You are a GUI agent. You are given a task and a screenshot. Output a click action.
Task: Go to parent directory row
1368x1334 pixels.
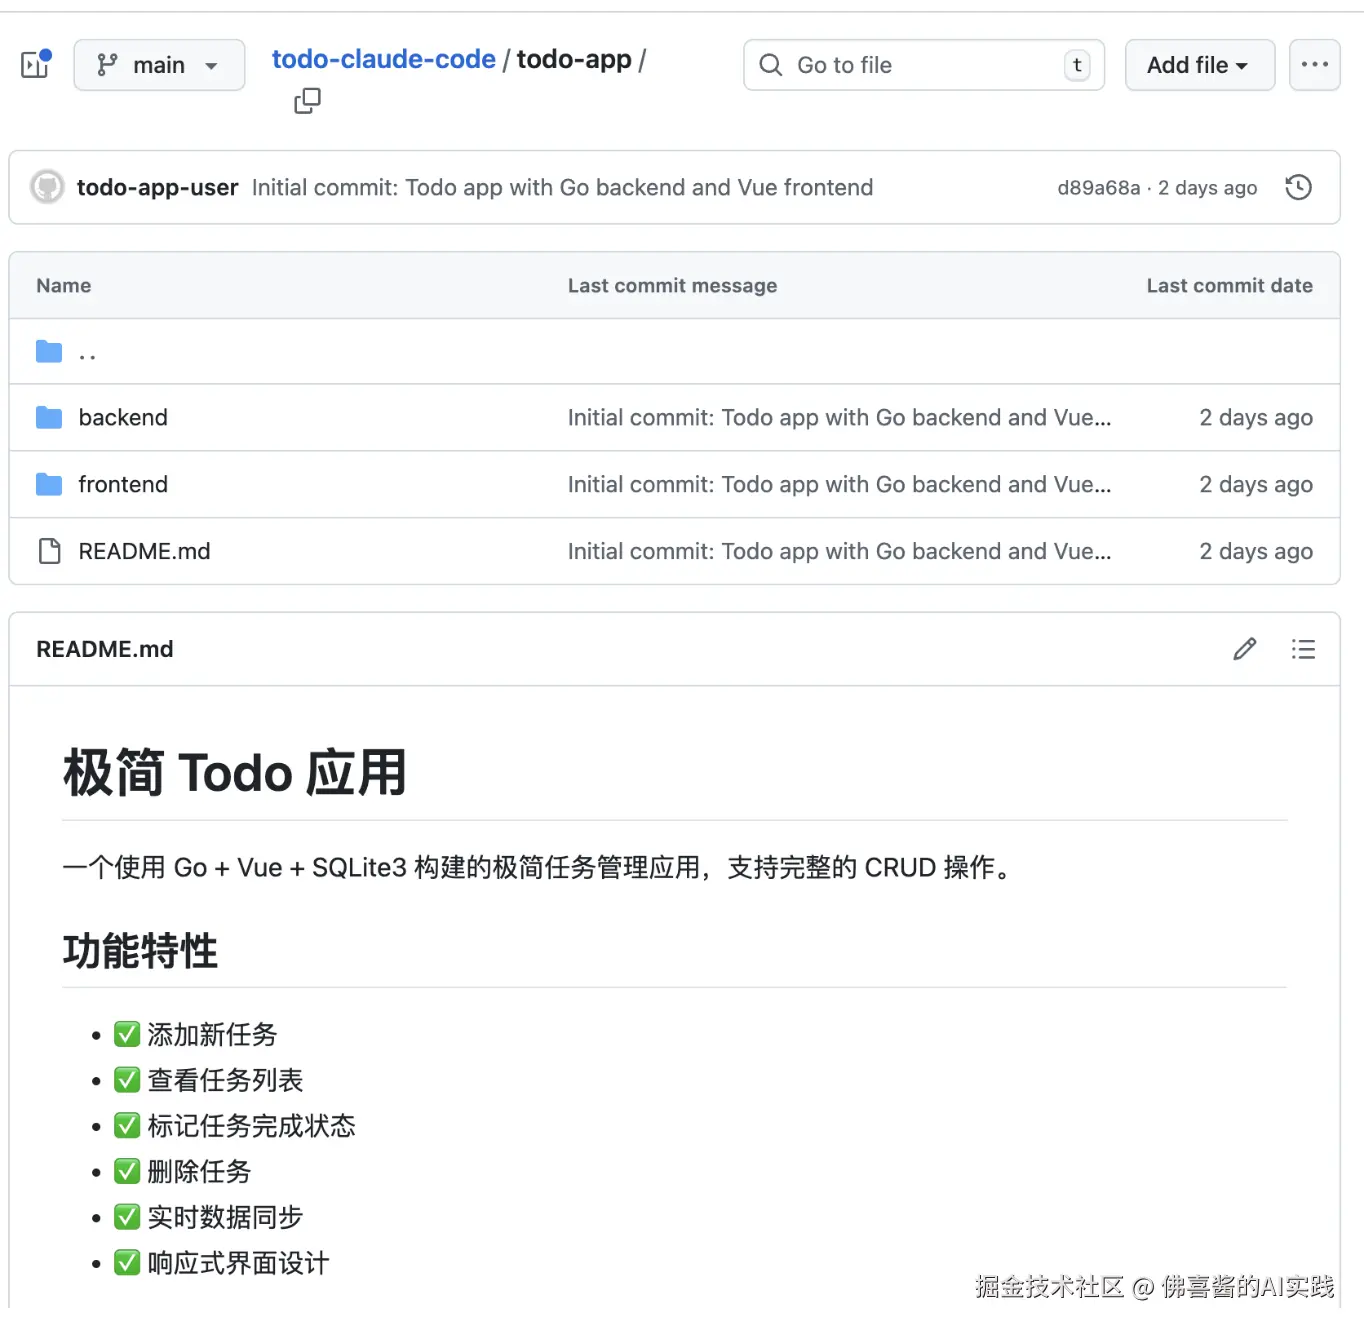coord(674,351)
